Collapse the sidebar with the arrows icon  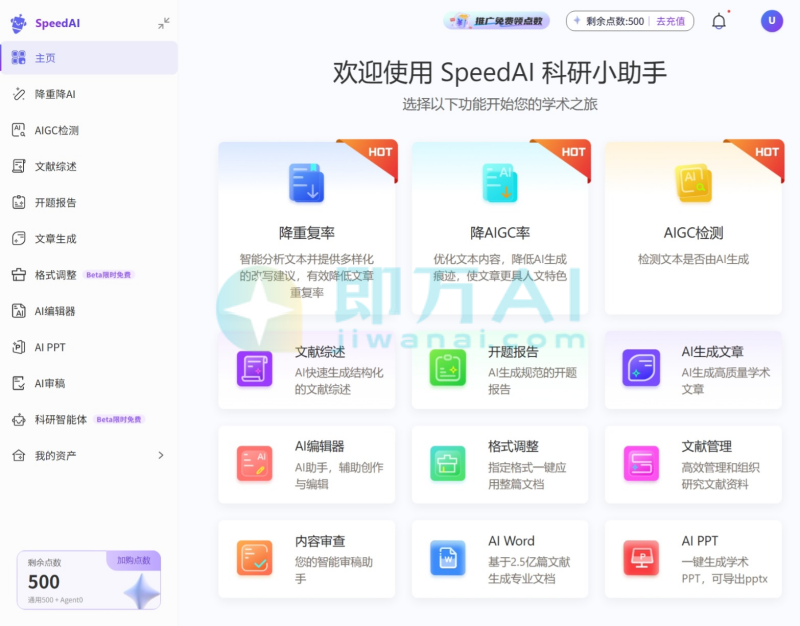tap(161, 20)
